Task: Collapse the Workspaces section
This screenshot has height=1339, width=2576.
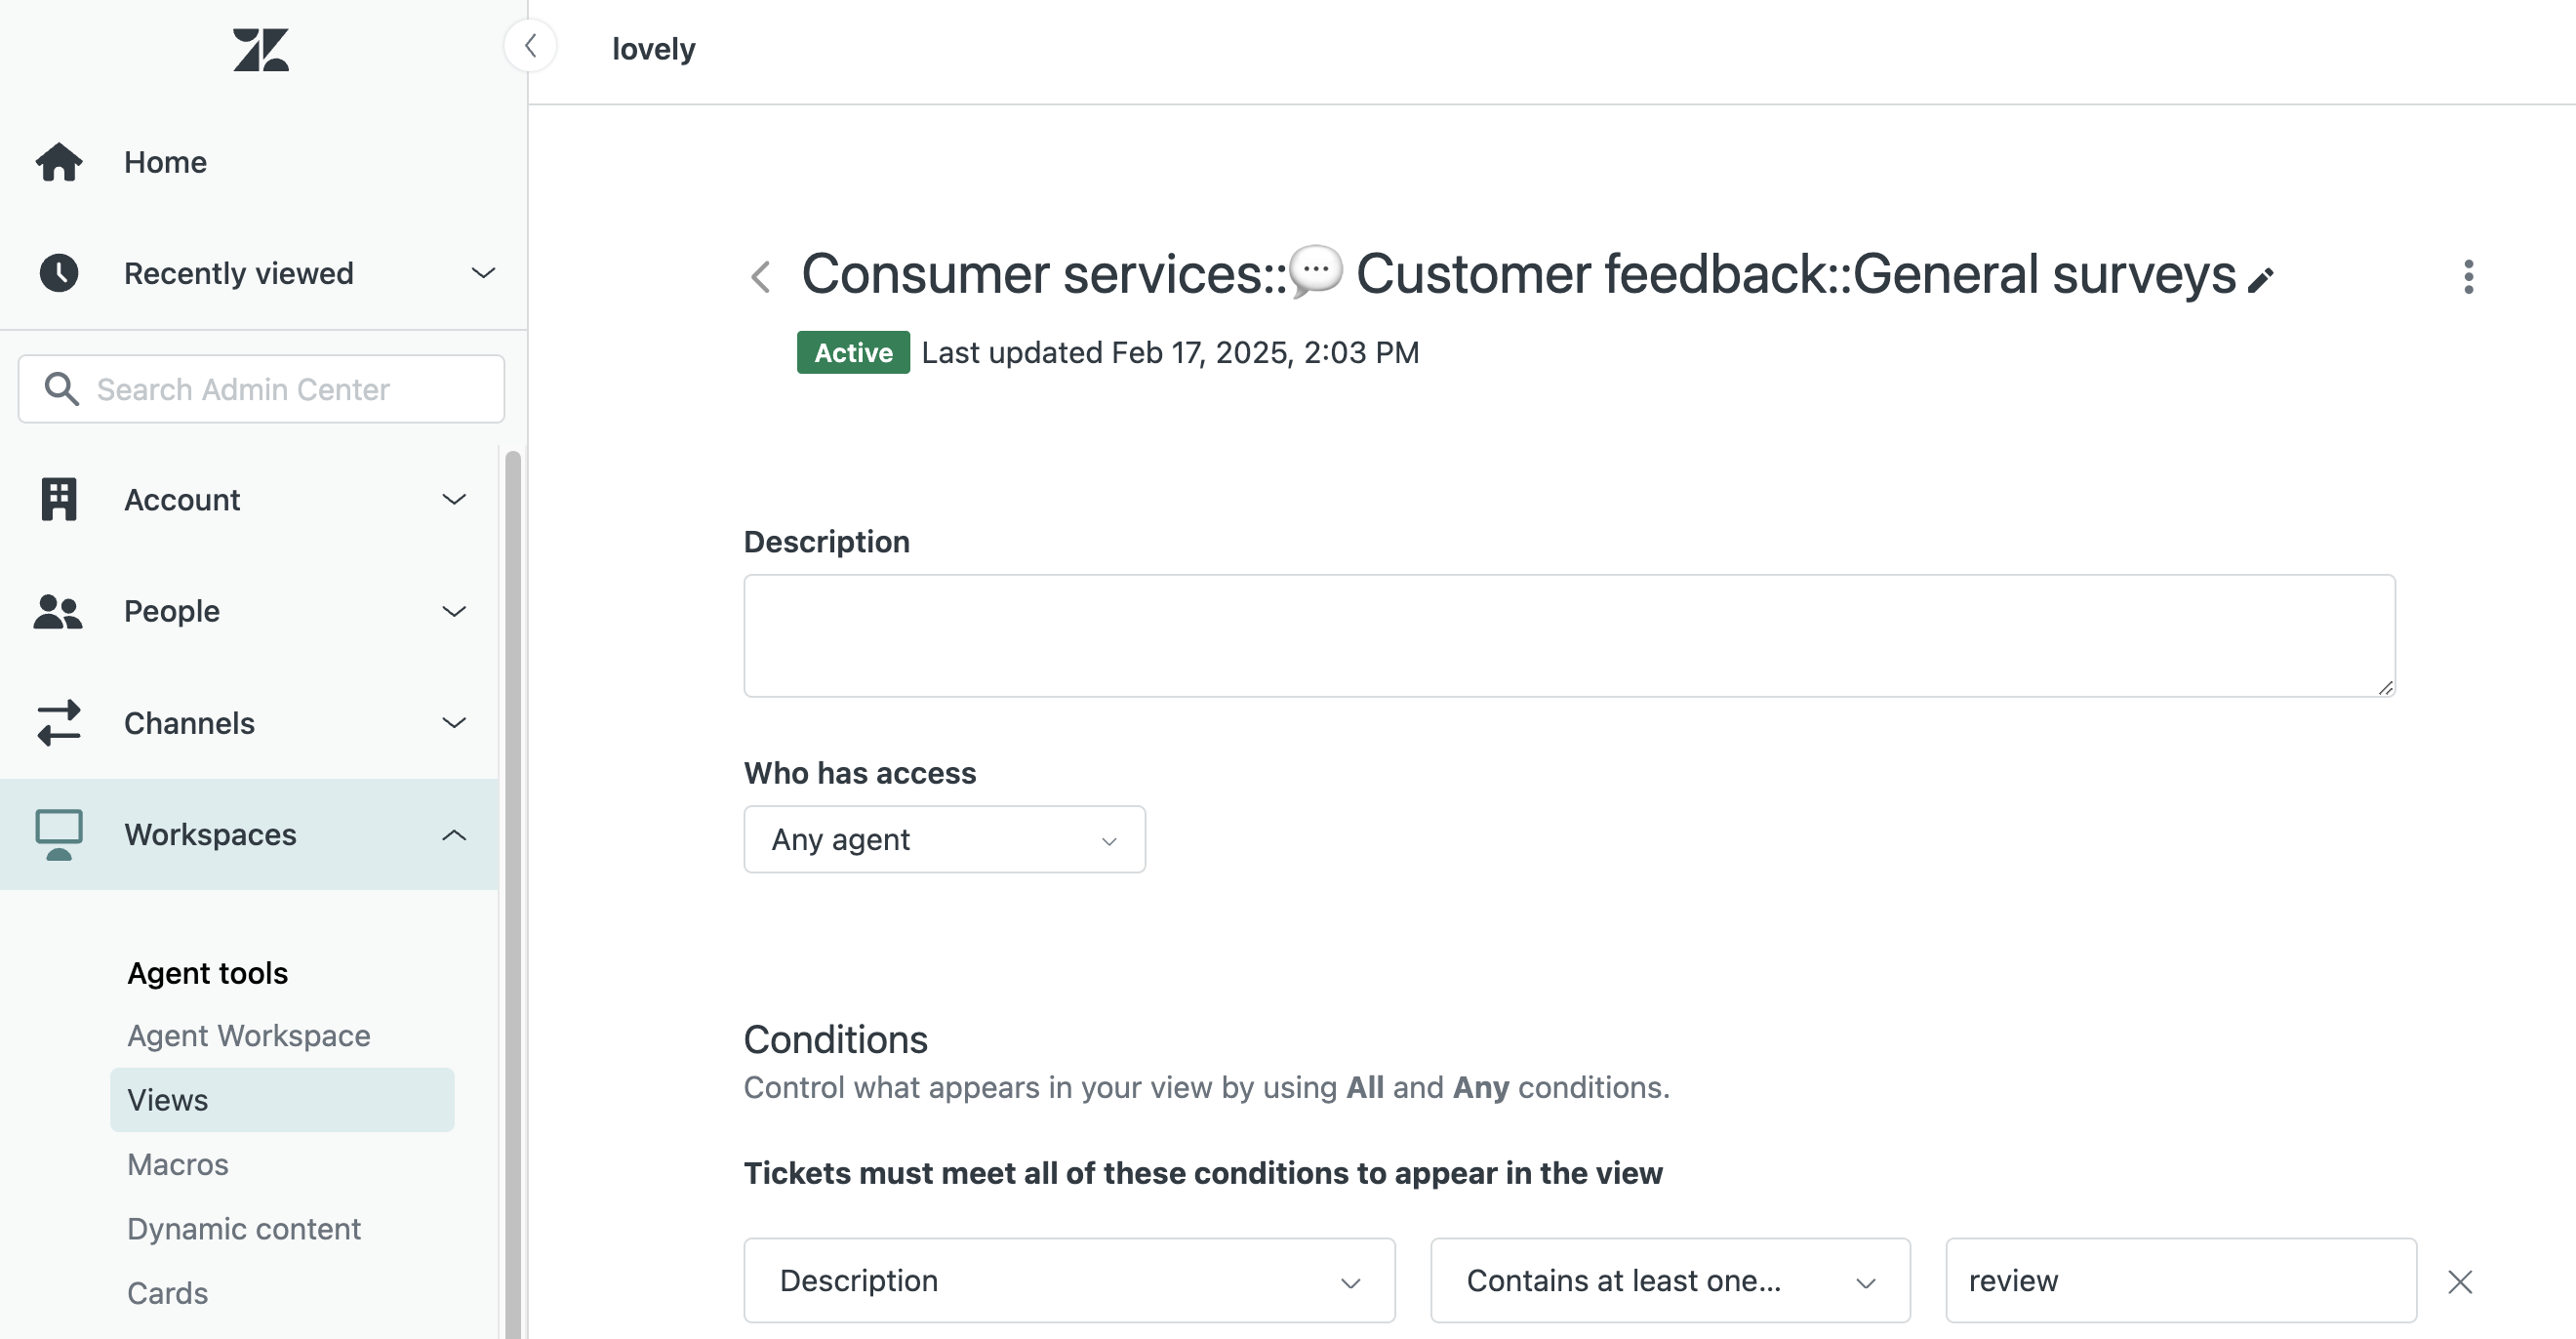Action: [x=454, y=835]
